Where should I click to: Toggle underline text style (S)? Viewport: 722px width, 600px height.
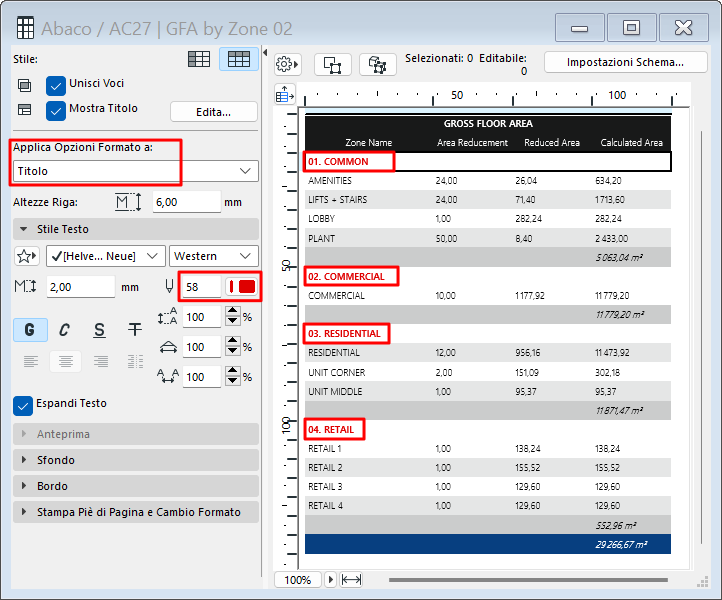pyautogui.click(x=99, y=329)
